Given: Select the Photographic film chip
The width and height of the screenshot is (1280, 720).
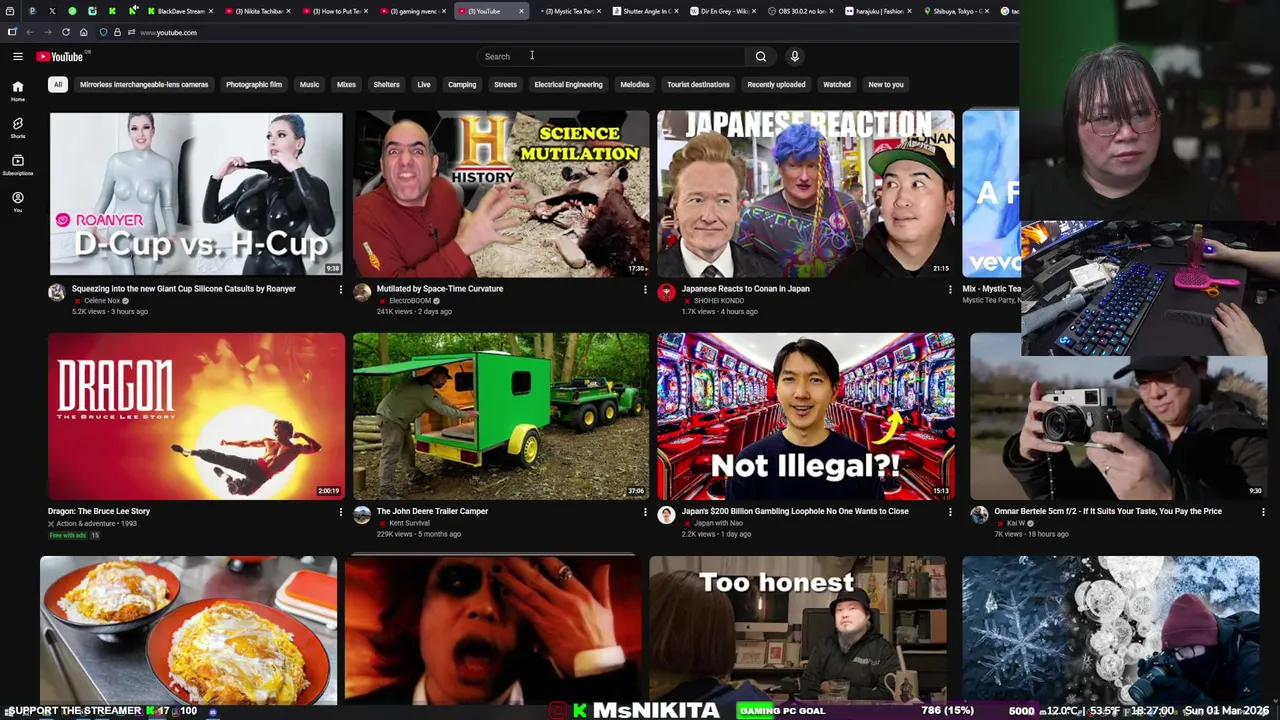Looking at the screenshot, I should pyautogui.click(x=254, y=84).
